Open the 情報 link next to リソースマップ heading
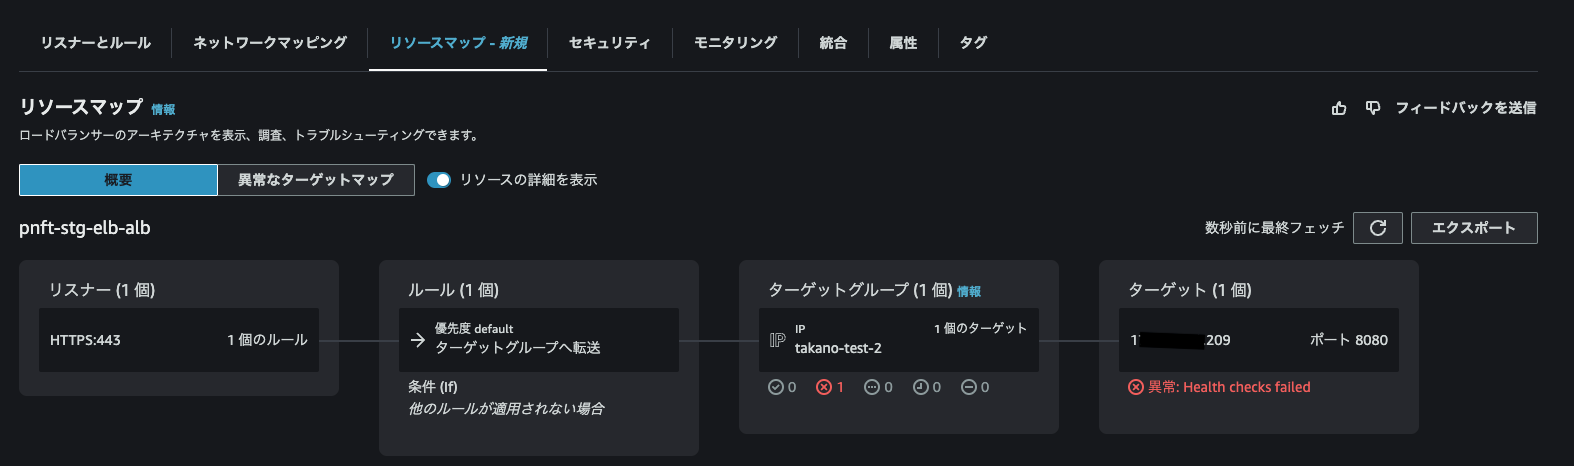 click(163, 110)
